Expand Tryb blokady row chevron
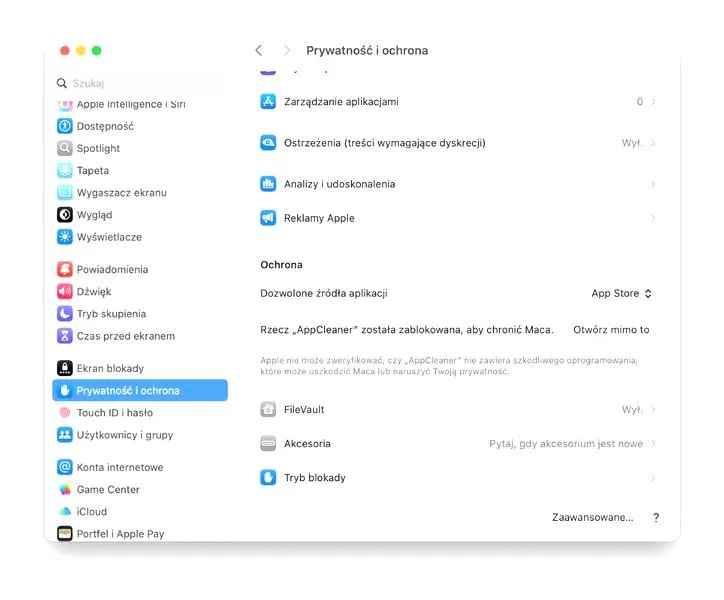This screenshot has height=600, width=724. point(653,478)
